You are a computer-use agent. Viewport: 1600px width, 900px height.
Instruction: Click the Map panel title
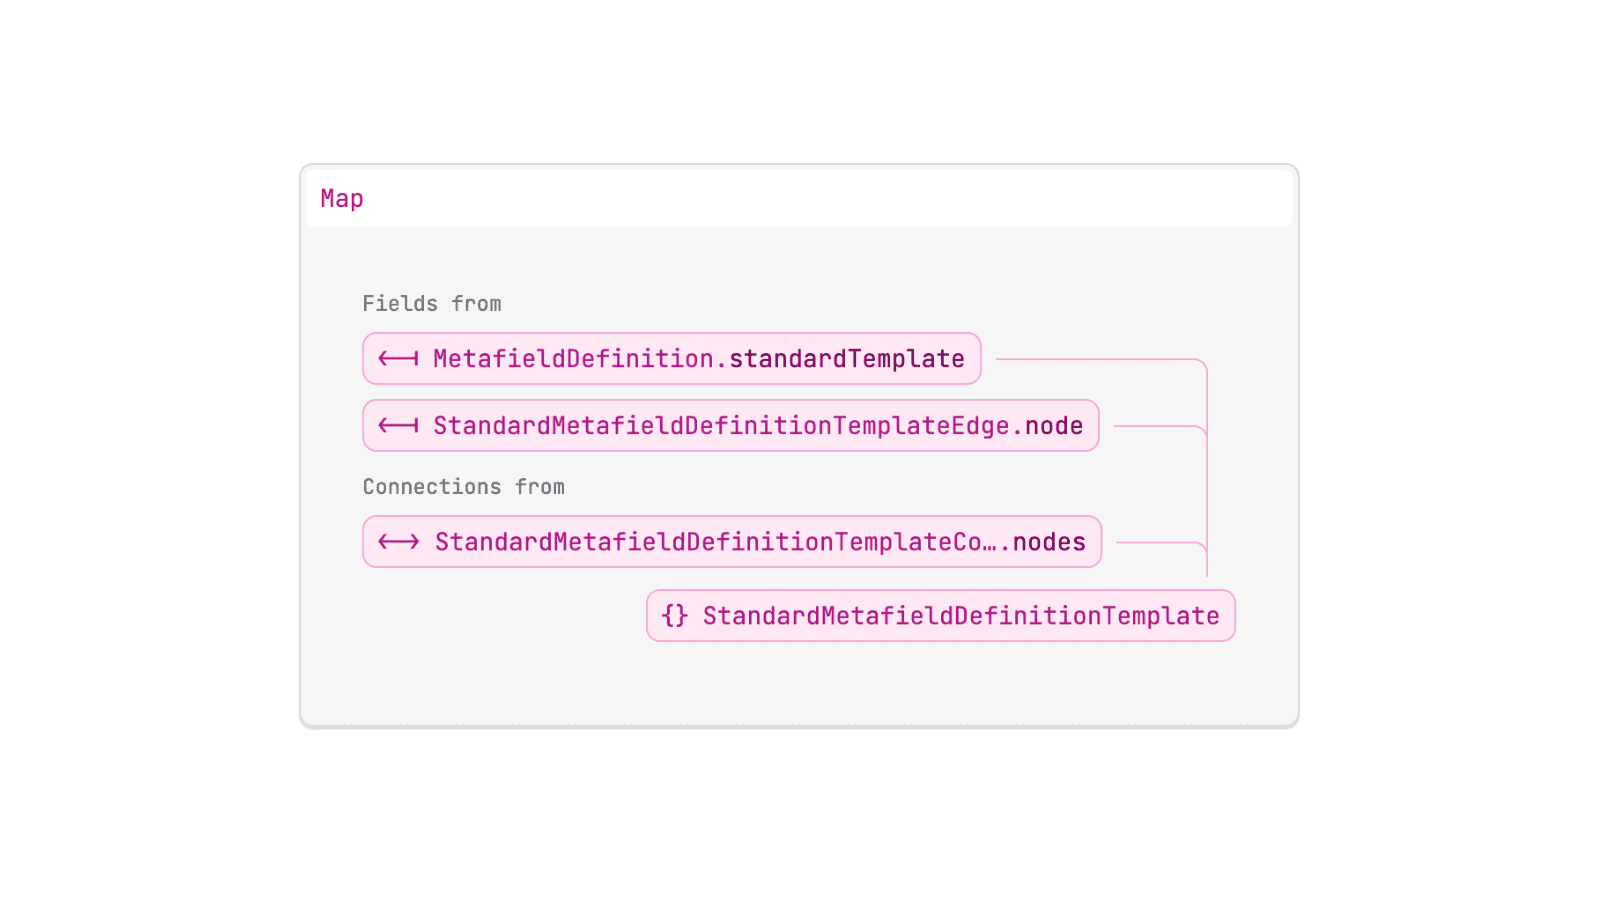[342, 199]
